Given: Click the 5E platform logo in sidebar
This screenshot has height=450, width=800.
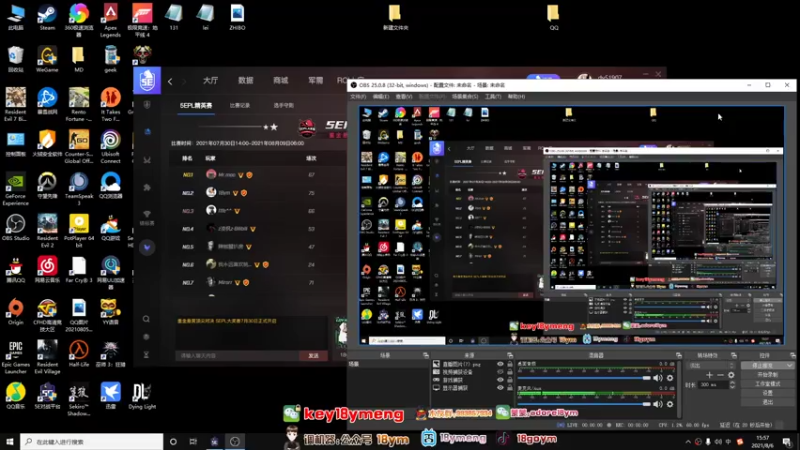Looking at the screenshot, I should click(x=147, y=80).
